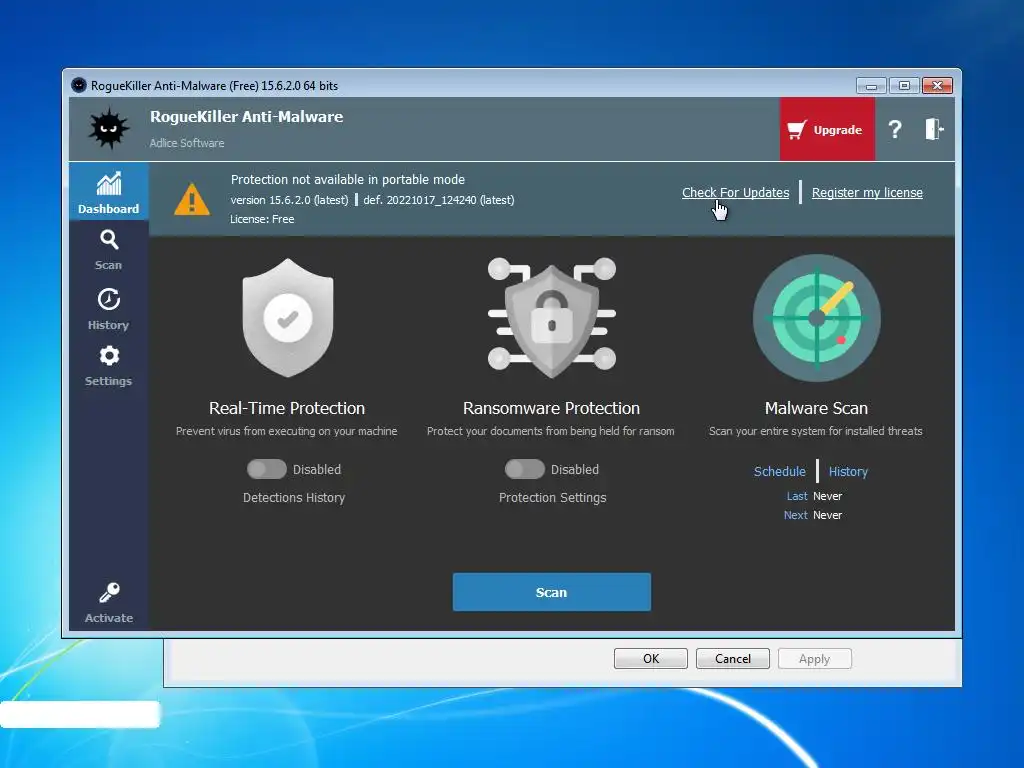Close the RogueKiller window
Image resolution: width=1024 pixels, height=768 pixels.
[x=937, y=86]
